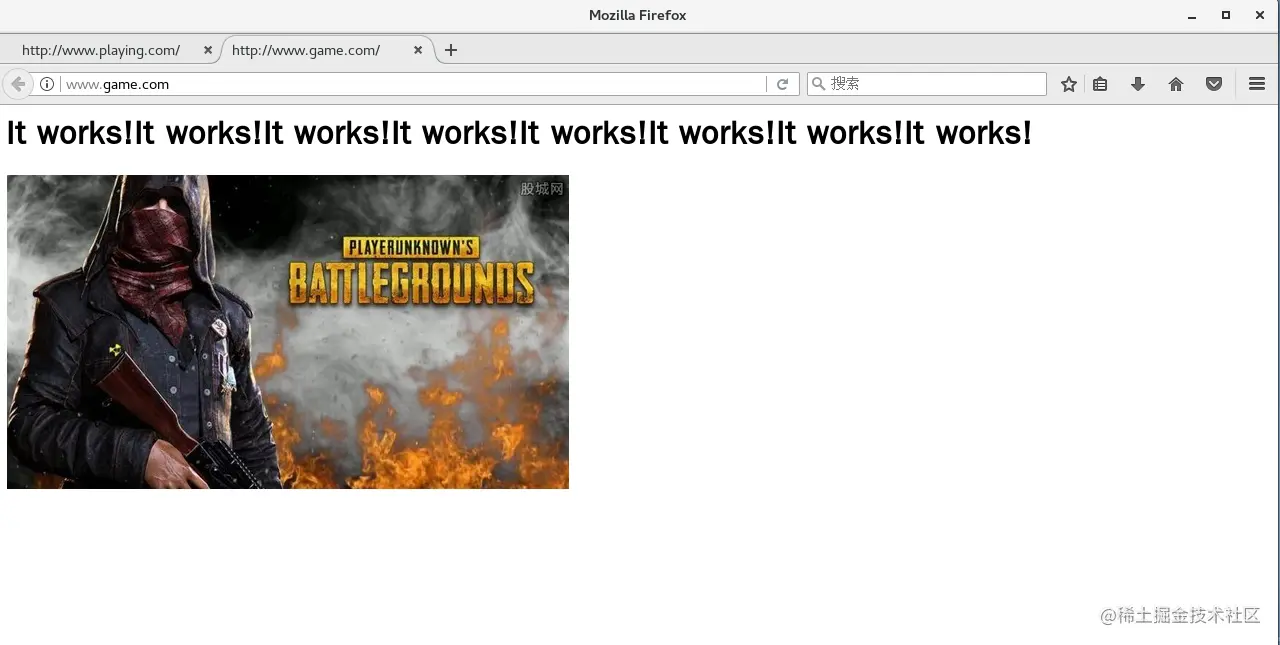The width and height of the screenshot is (1280, 645).
Task: Reload the page with the refresh icon
Action: tap(783, 84)
